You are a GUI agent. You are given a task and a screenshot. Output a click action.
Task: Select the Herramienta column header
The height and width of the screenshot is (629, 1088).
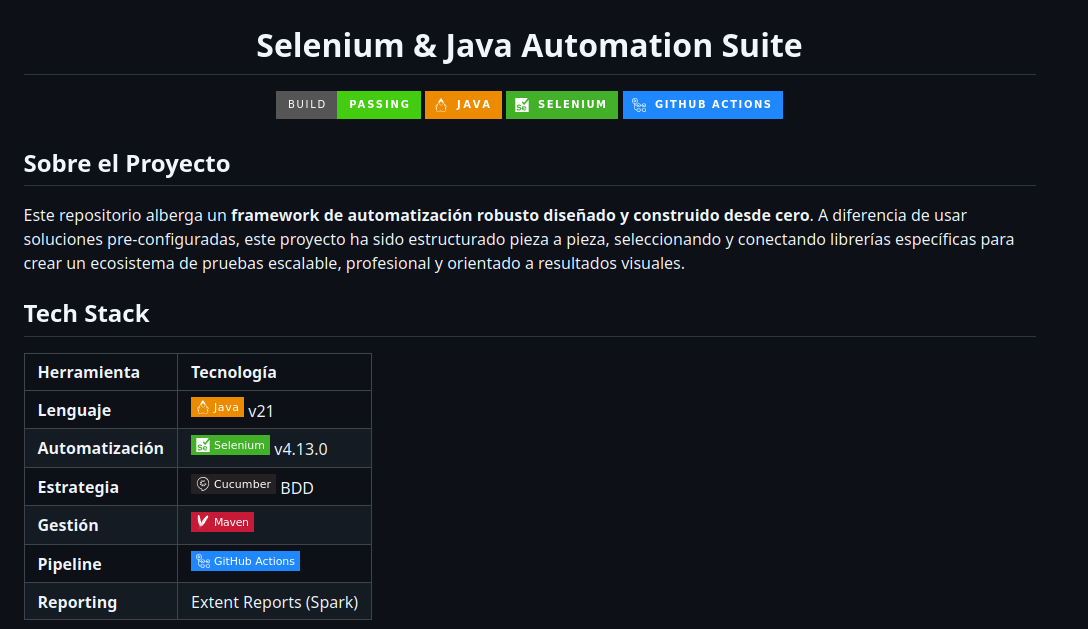click(x=88, y=371)
